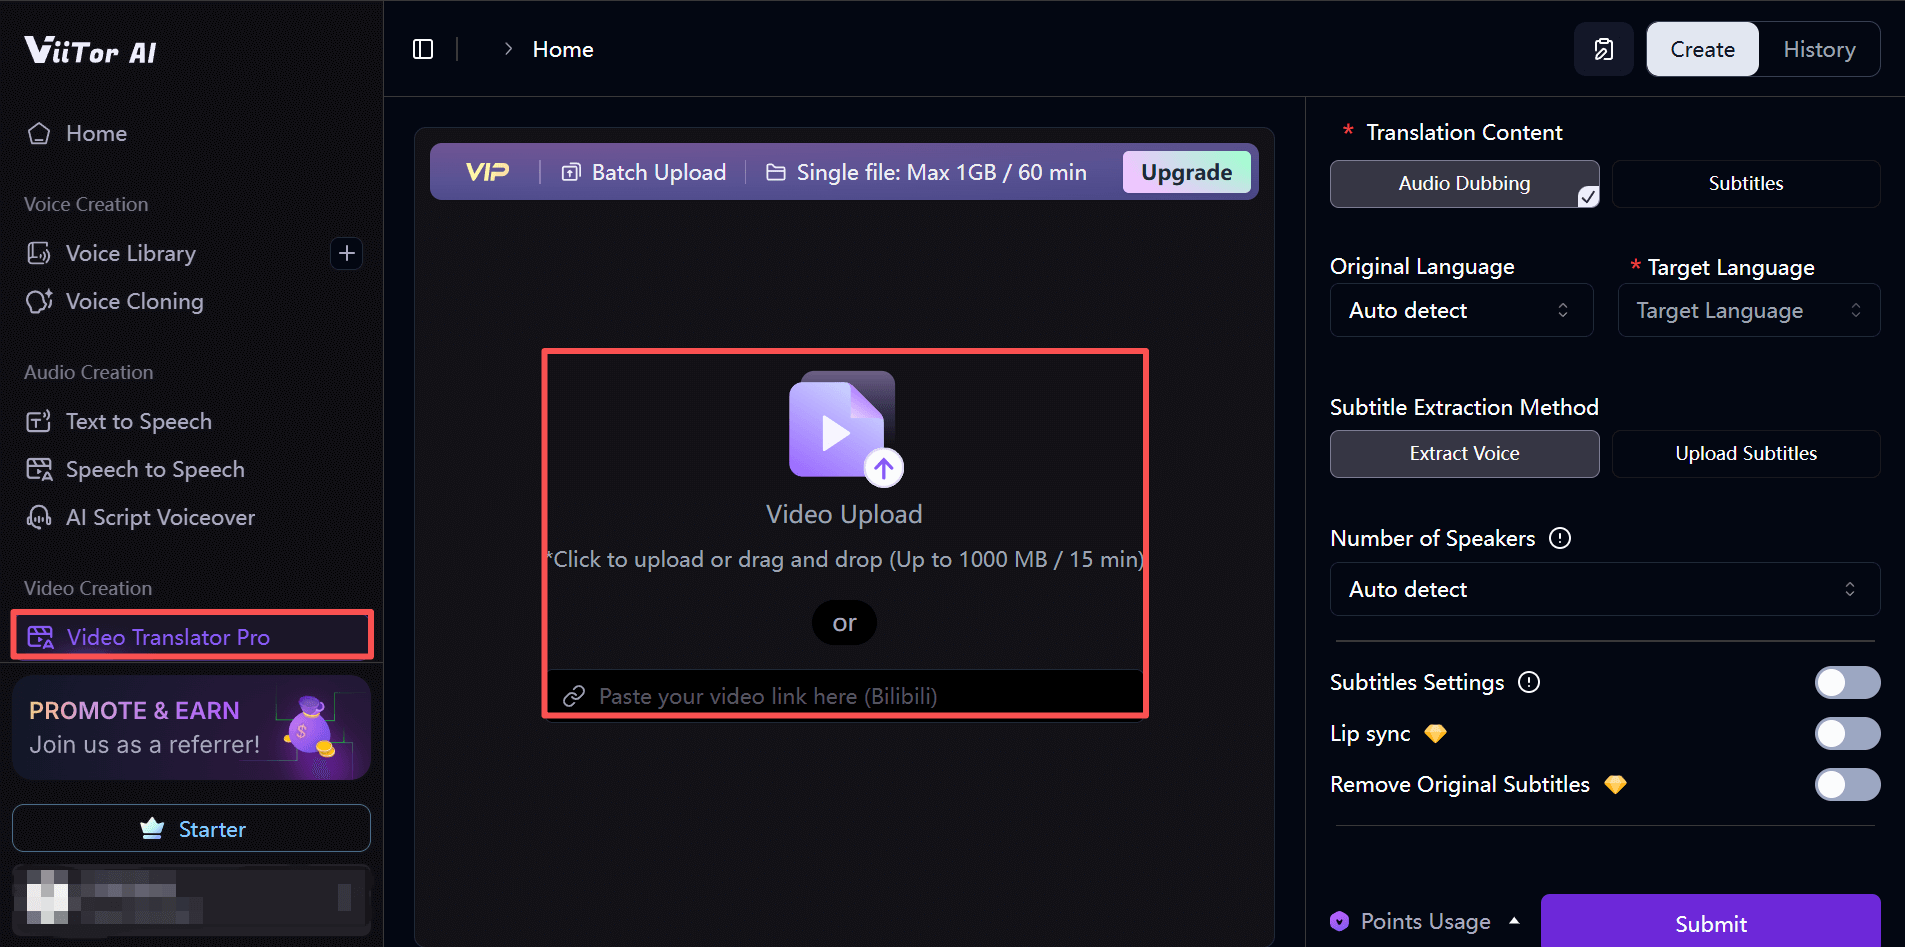The height and width of the screenshot is (947, 1905).
Task: Select the Subtitles translation content option
Action: pos(1745,183)
